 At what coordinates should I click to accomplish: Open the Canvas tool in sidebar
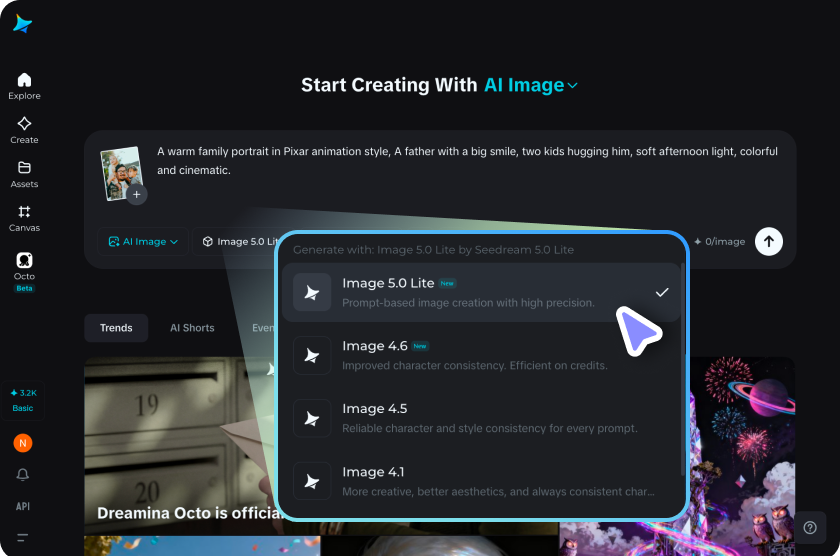(x=24, y=219)
